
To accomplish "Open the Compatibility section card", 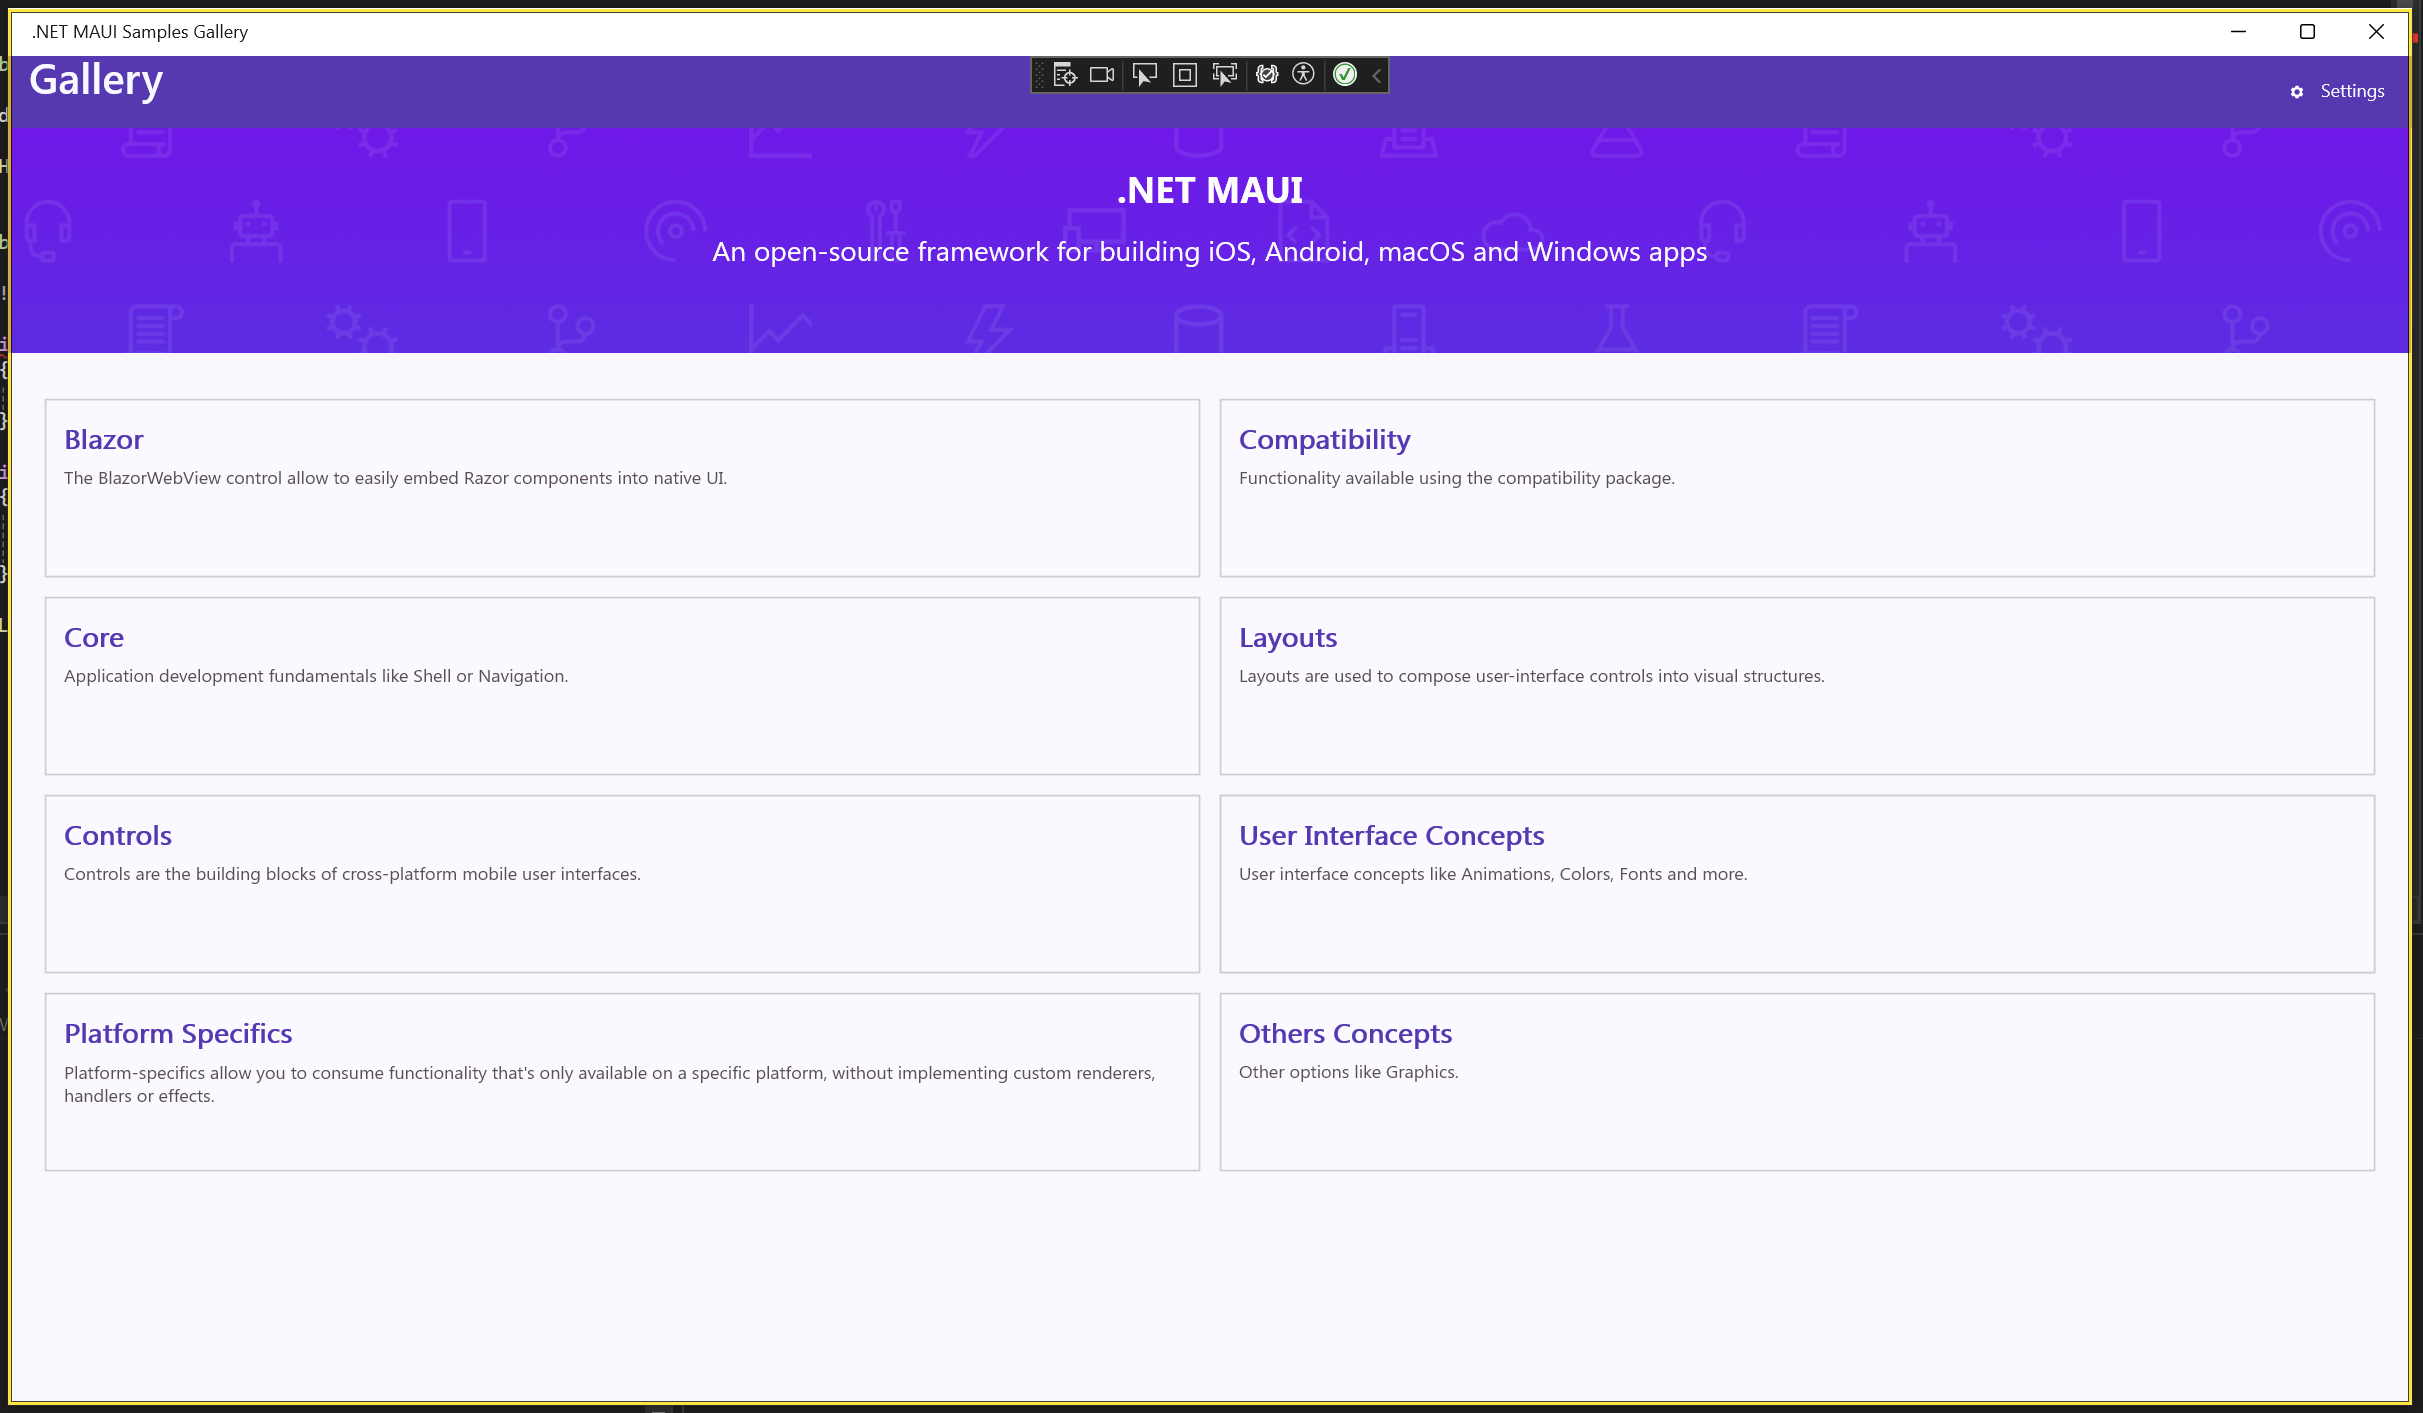I will 1796,488.
